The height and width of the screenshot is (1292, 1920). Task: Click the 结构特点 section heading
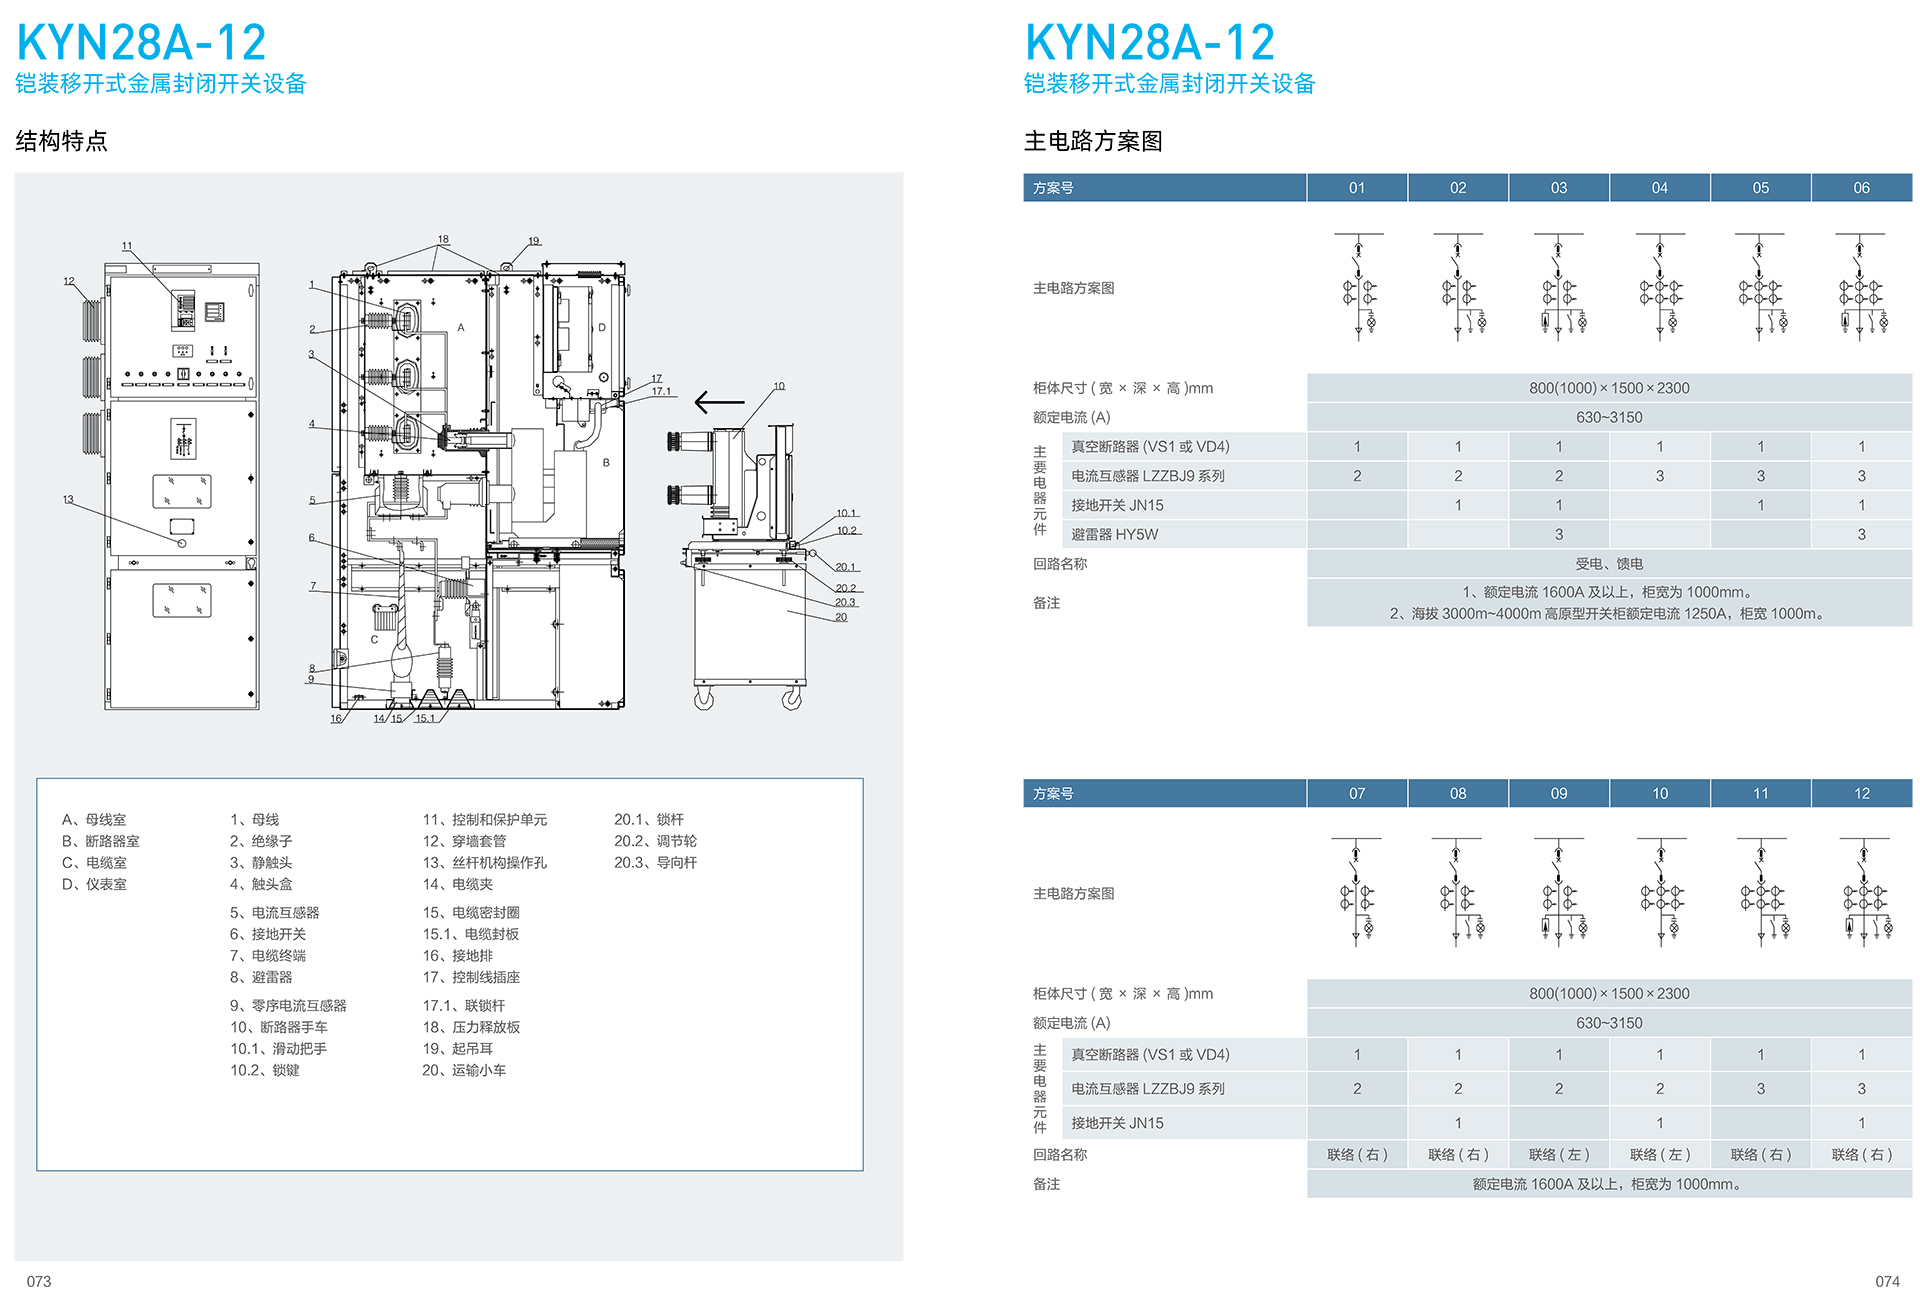coord(62,141)
